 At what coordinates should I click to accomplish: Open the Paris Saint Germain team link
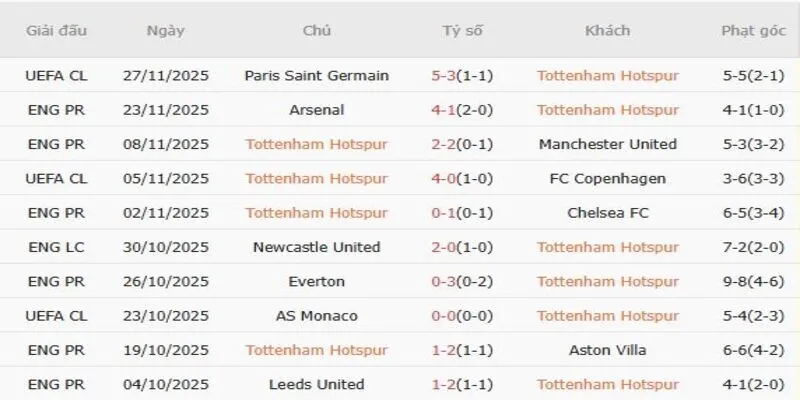coord(316,75)
